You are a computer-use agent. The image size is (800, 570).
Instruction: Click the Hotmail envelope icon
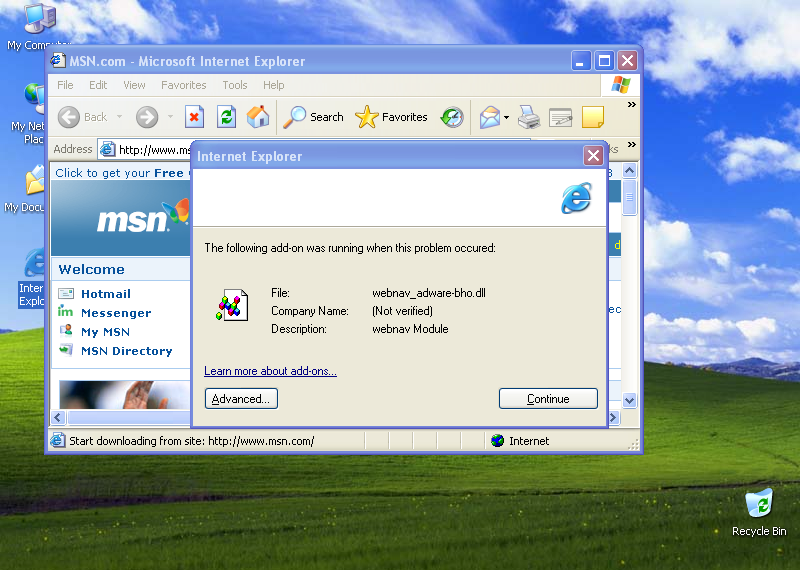[x=66, y=293]
